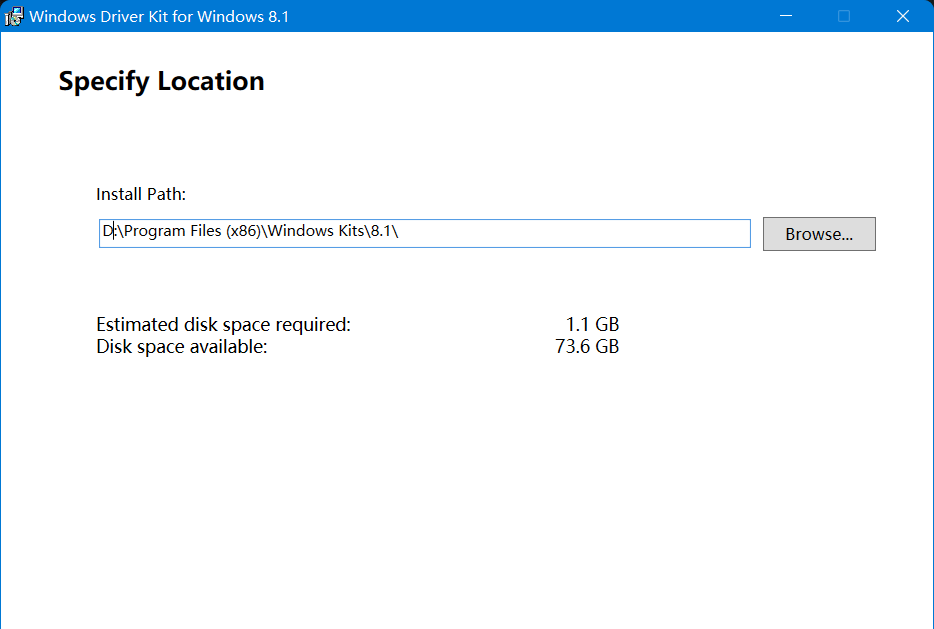Image resolution: width=934 pixels, height=629 pixels.
Task: Minimize the Windows Driver Kit window
Action: pos(786,16)
